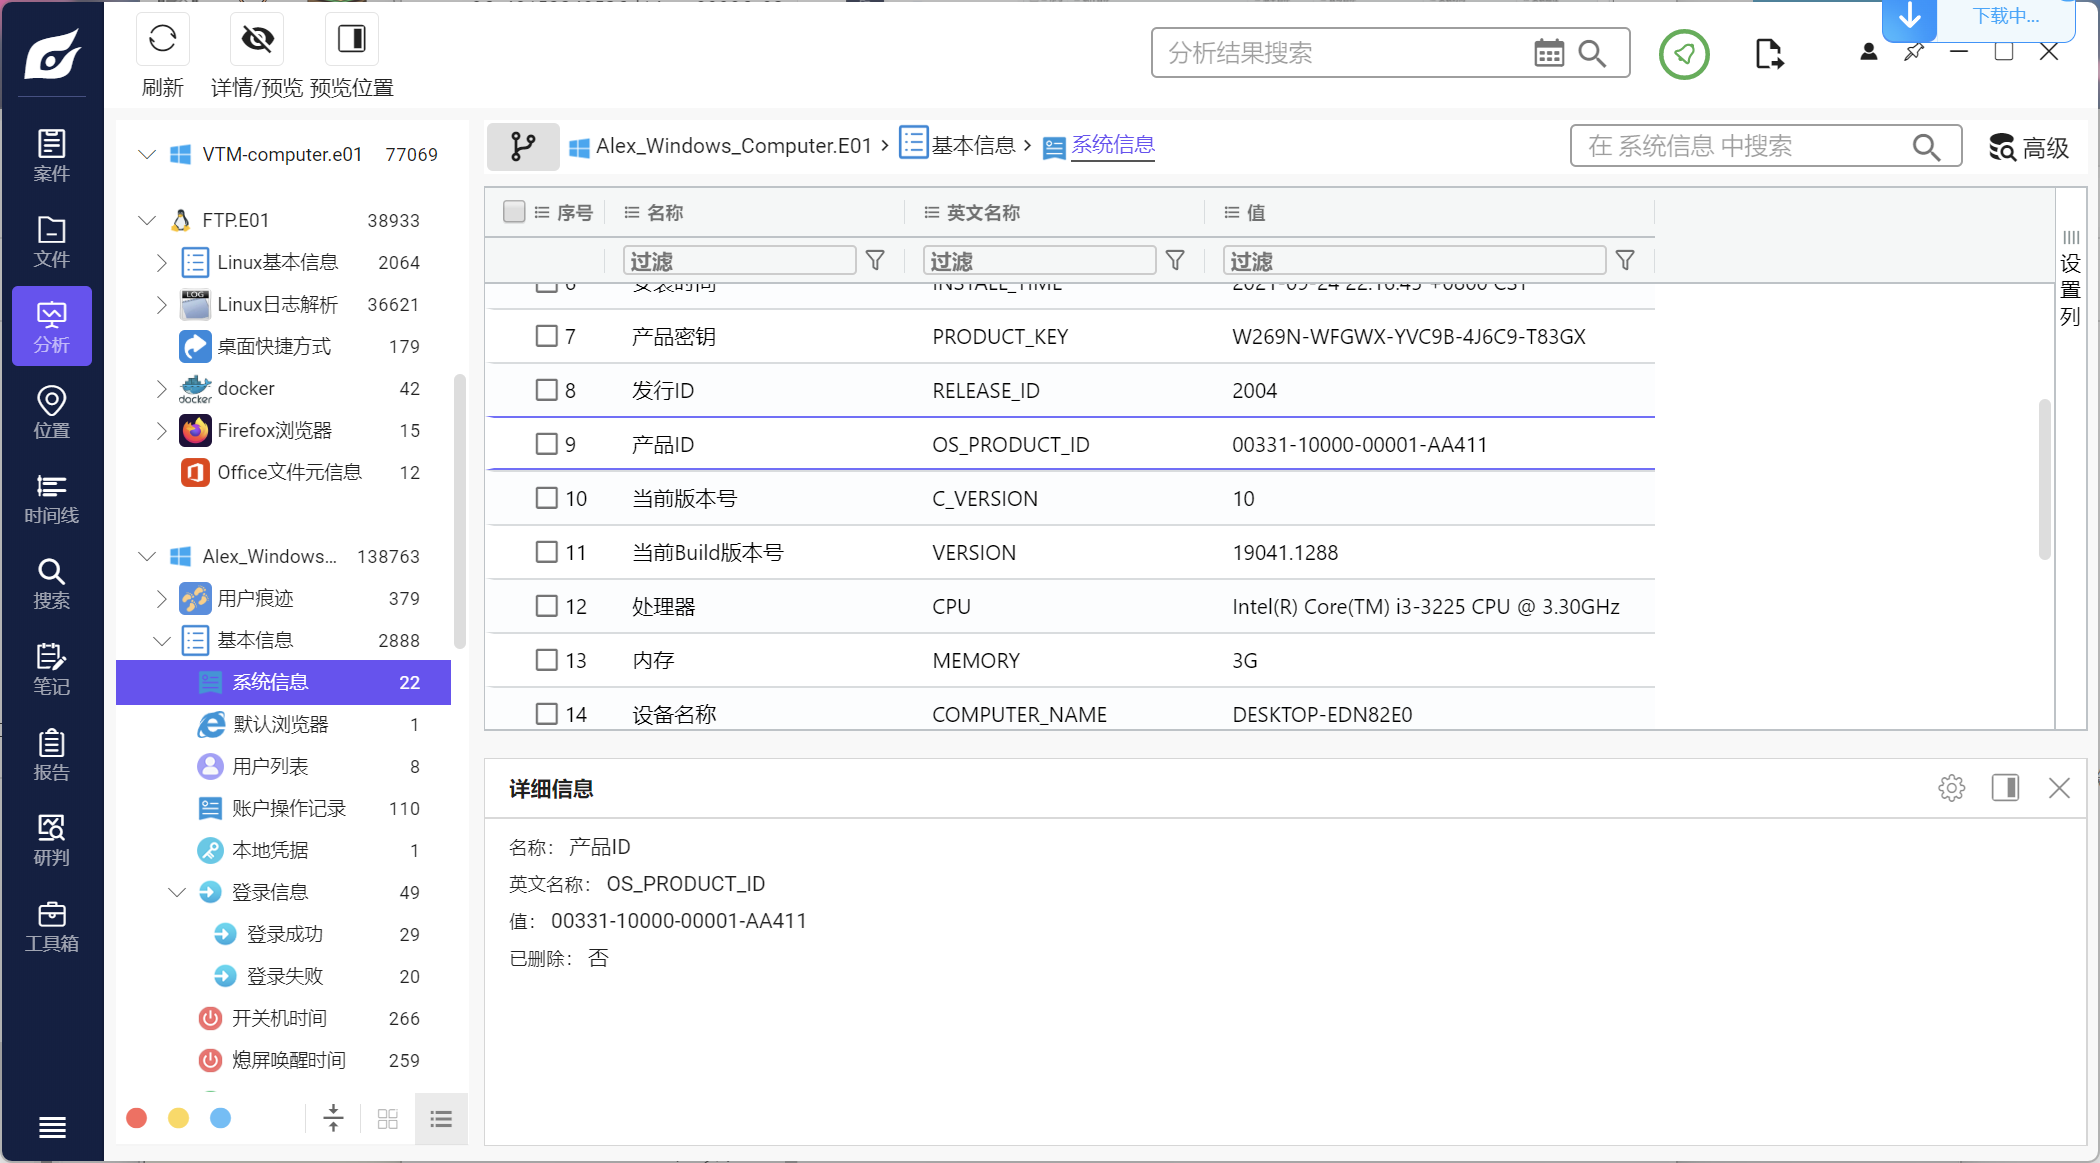Open the 研判 sidebar section
The height and width of the screenshot is (1163, 2100).
pyautogui.click(x=52, y=840)
